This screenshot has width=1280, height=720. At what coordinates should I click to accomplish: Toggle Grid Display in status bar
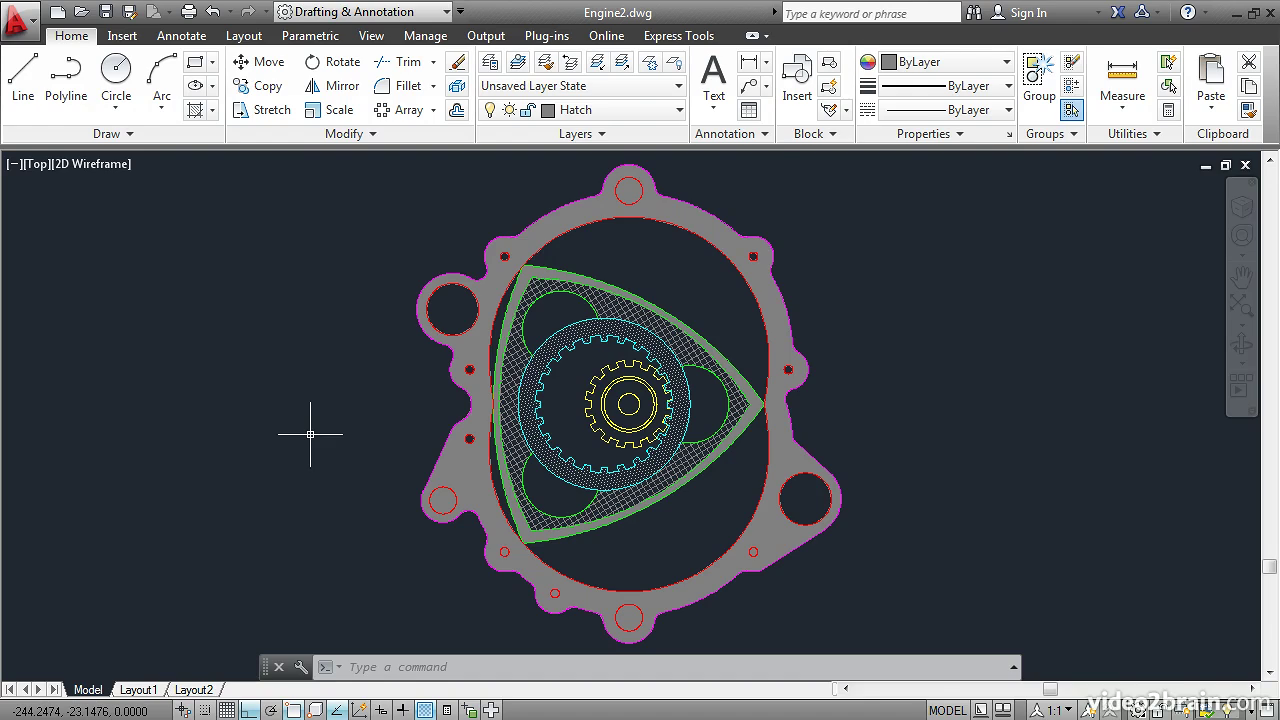(227, 710)
